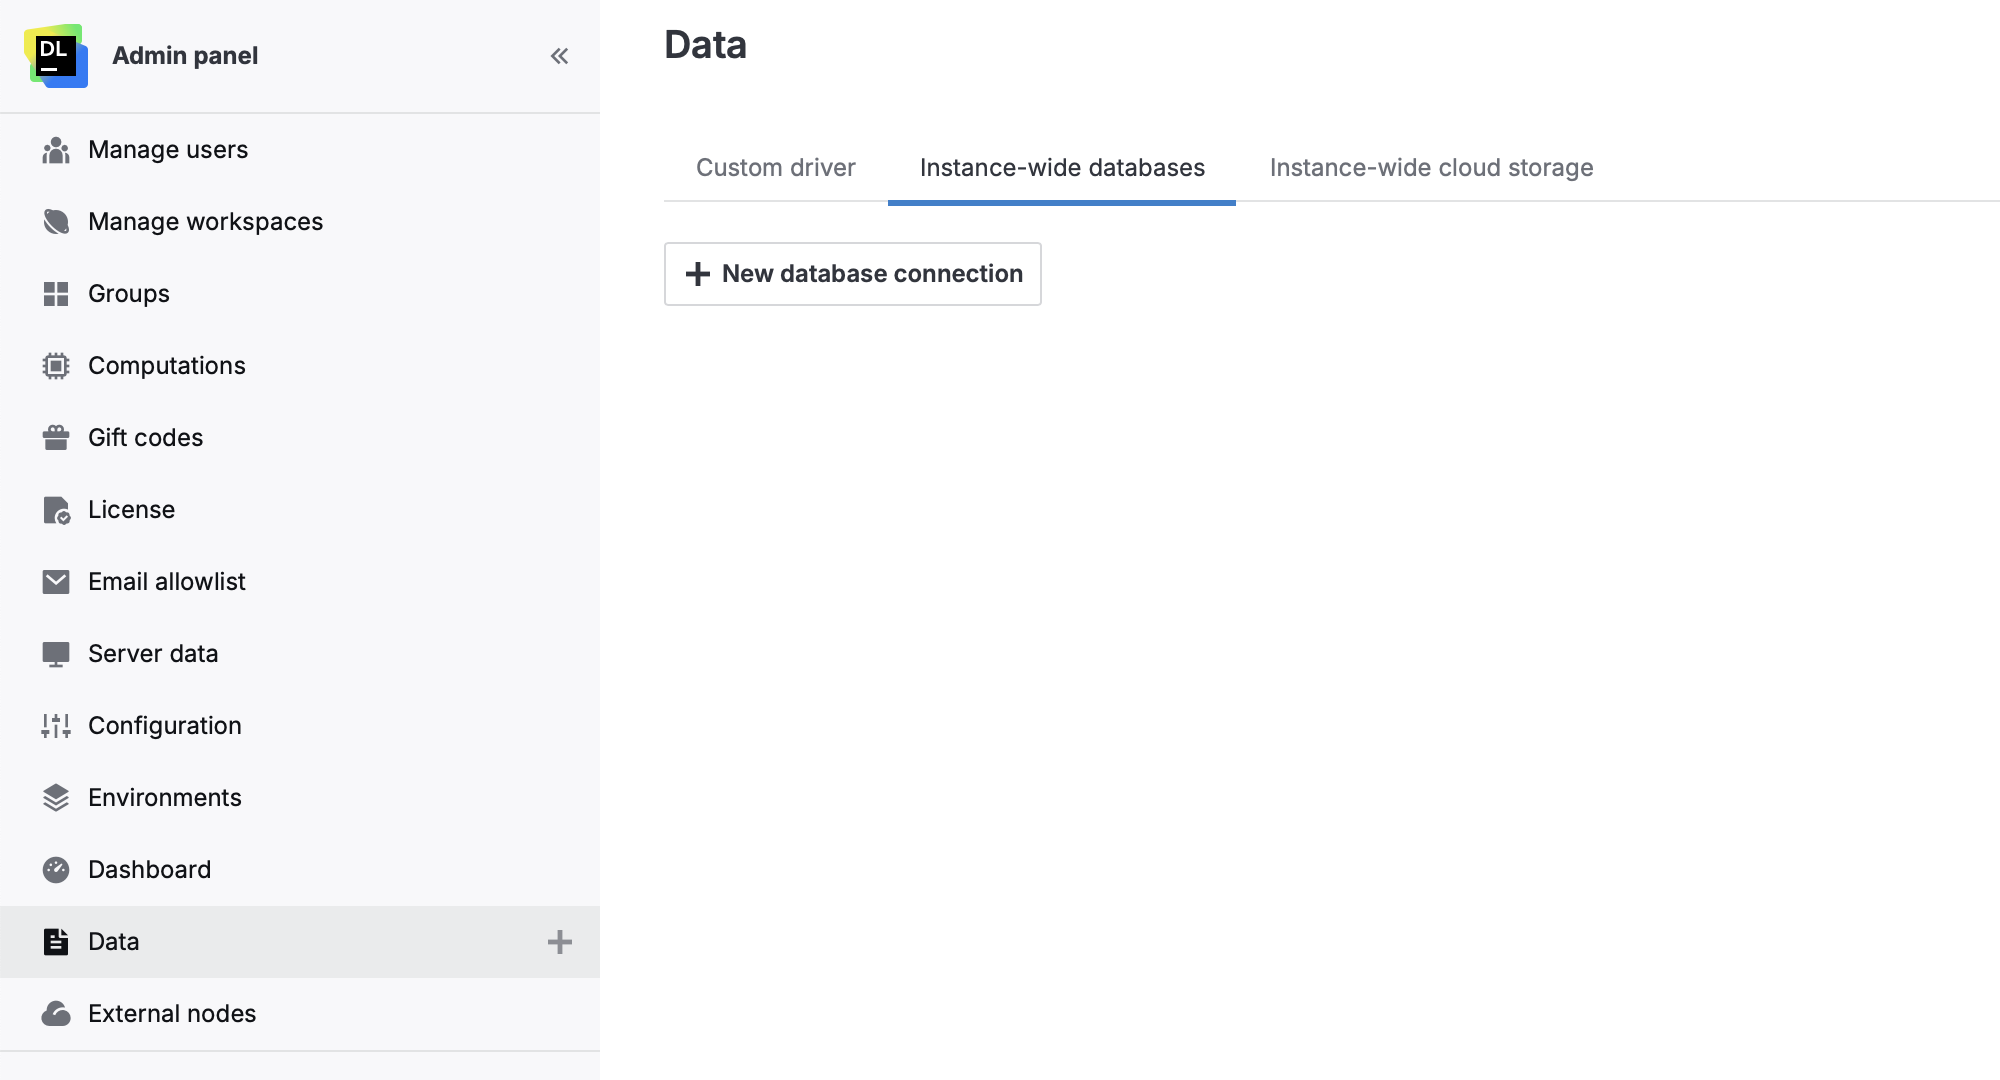Highlight the Data entry in the sidebar
2000x1080 pixels.
click(113, 941)
